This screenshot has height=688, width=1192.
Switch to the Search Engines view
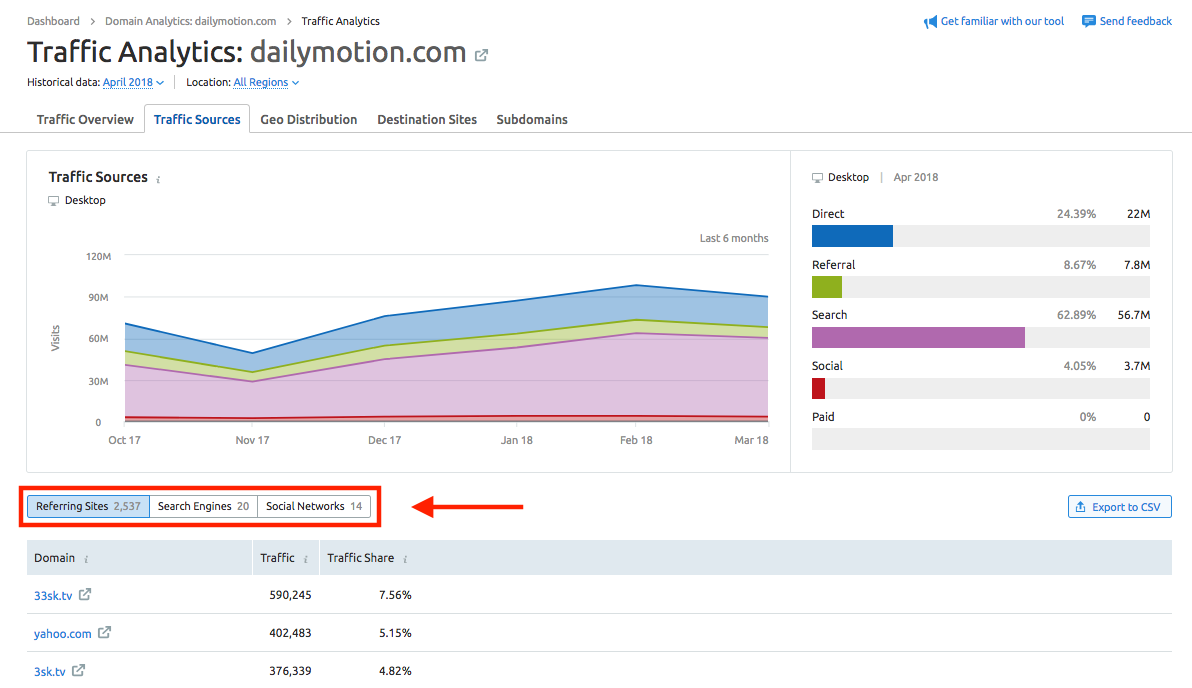(x=203, y=506)
